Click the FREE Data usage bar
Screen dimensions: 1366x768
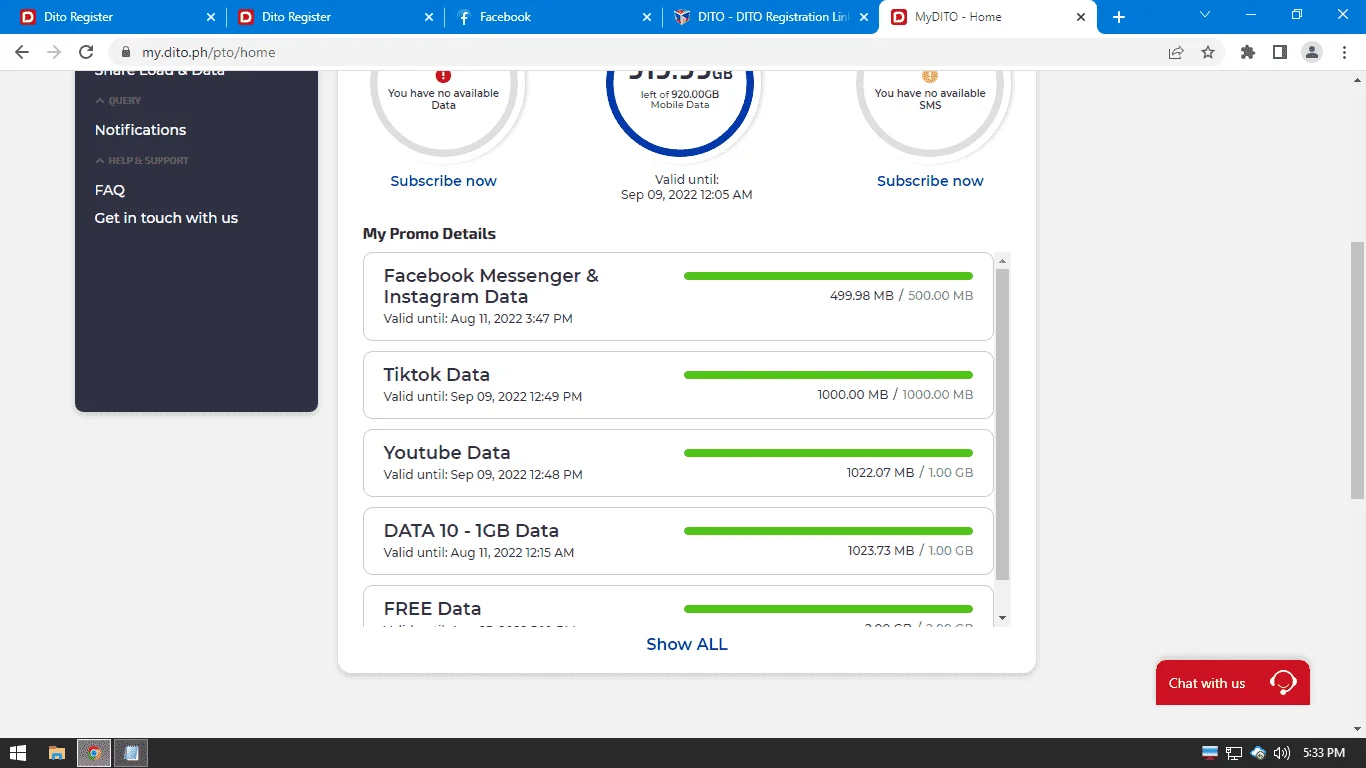(x=828, y=609)
